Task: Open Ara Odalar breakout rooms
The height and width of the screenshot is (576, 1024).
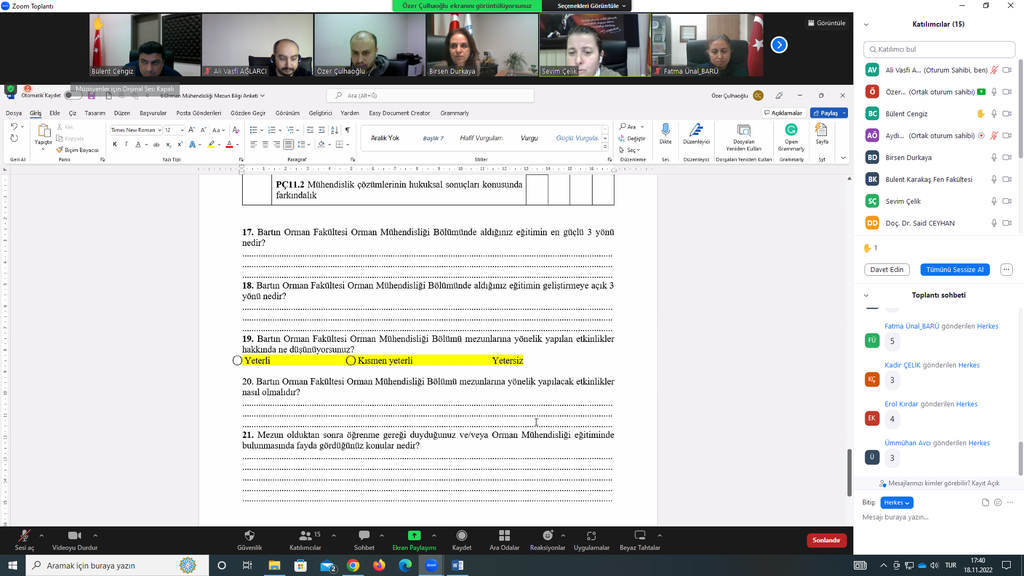Action: pyautogui.click(x=503, y=537)
